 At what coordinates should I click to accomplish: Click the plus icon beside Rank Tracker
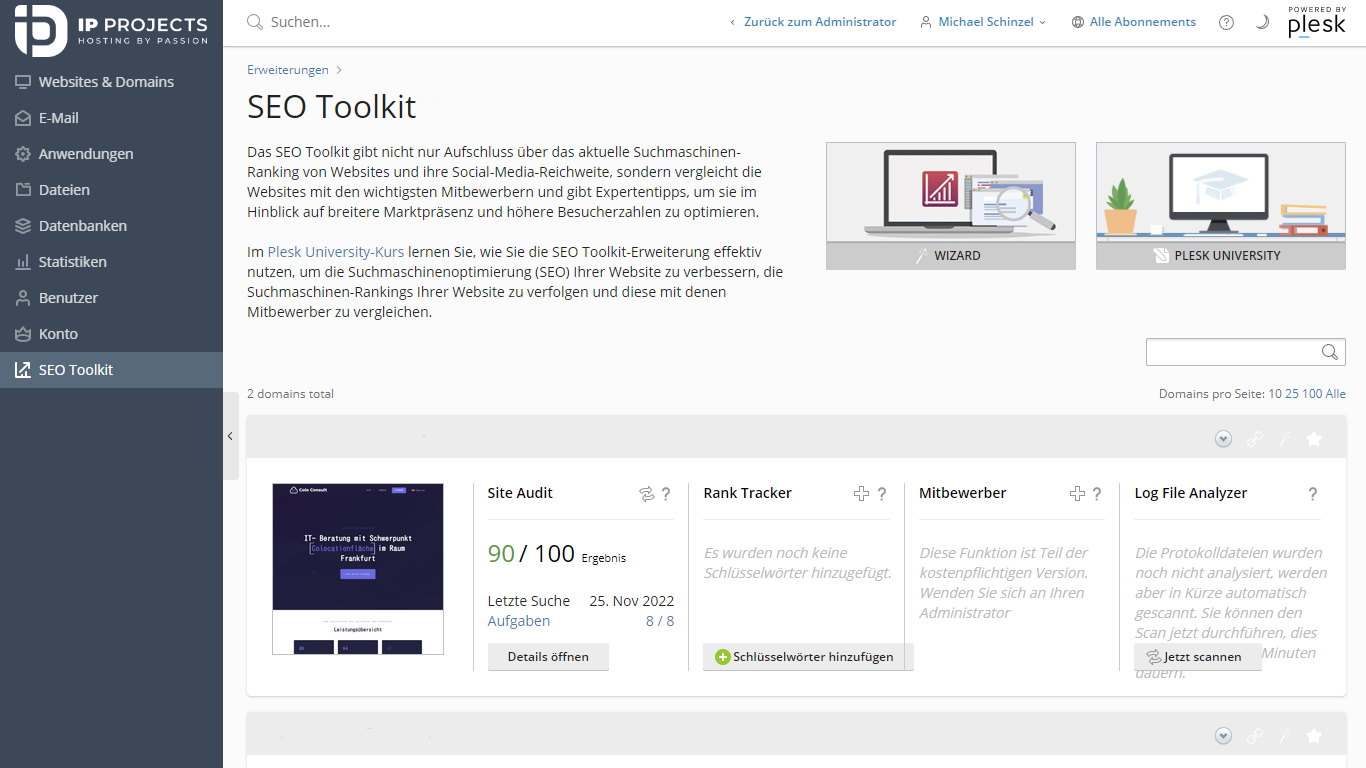(861, 493)
